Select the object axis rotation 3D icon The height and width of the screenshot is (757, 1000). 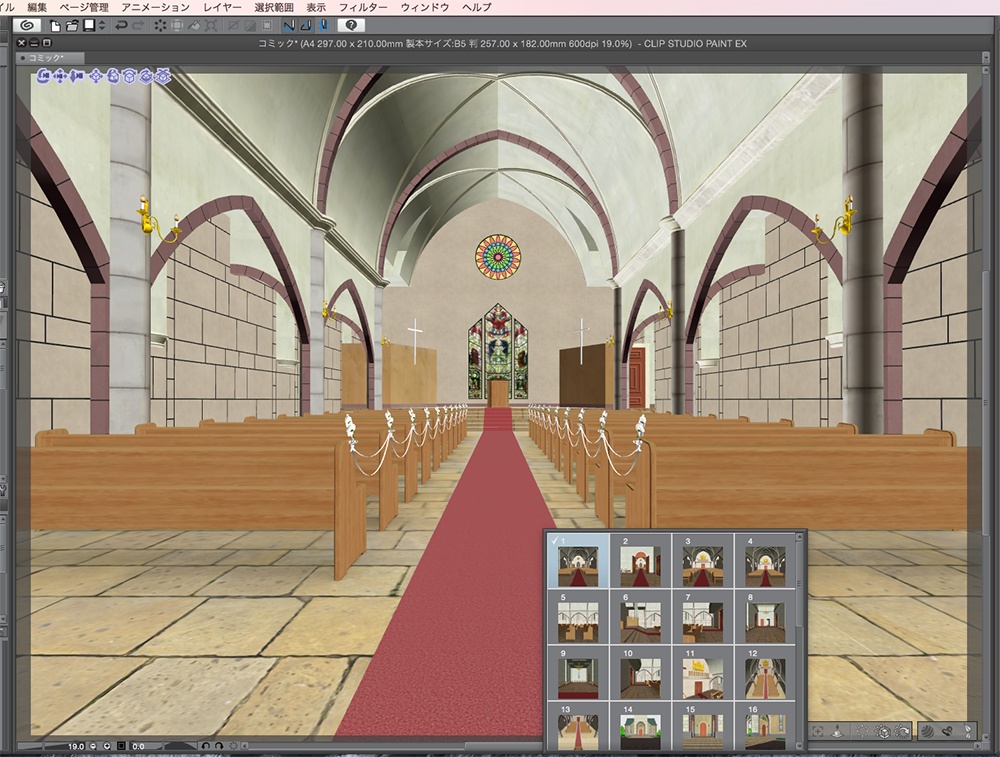[129, 76]
